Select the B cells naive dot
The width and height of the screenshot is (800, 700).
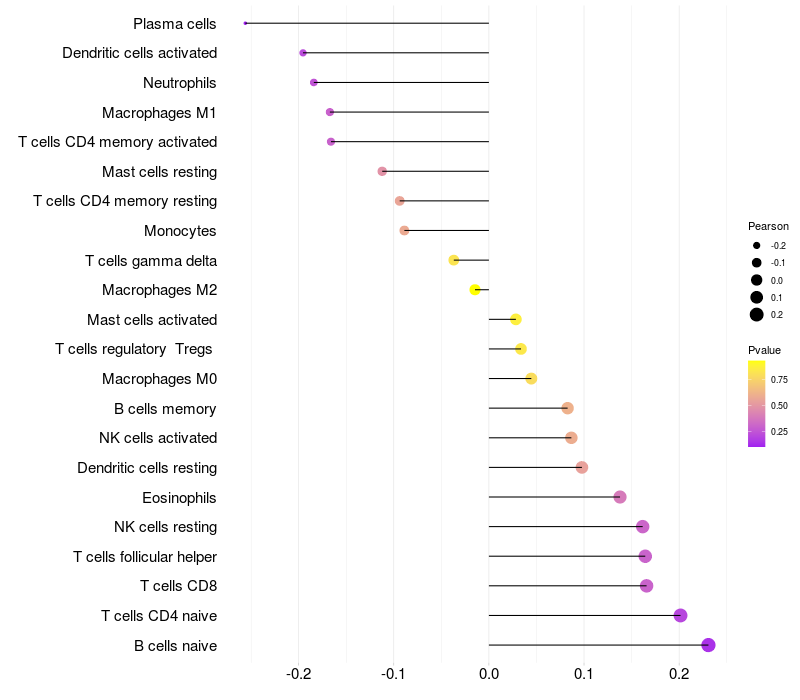tap(708, 645)
